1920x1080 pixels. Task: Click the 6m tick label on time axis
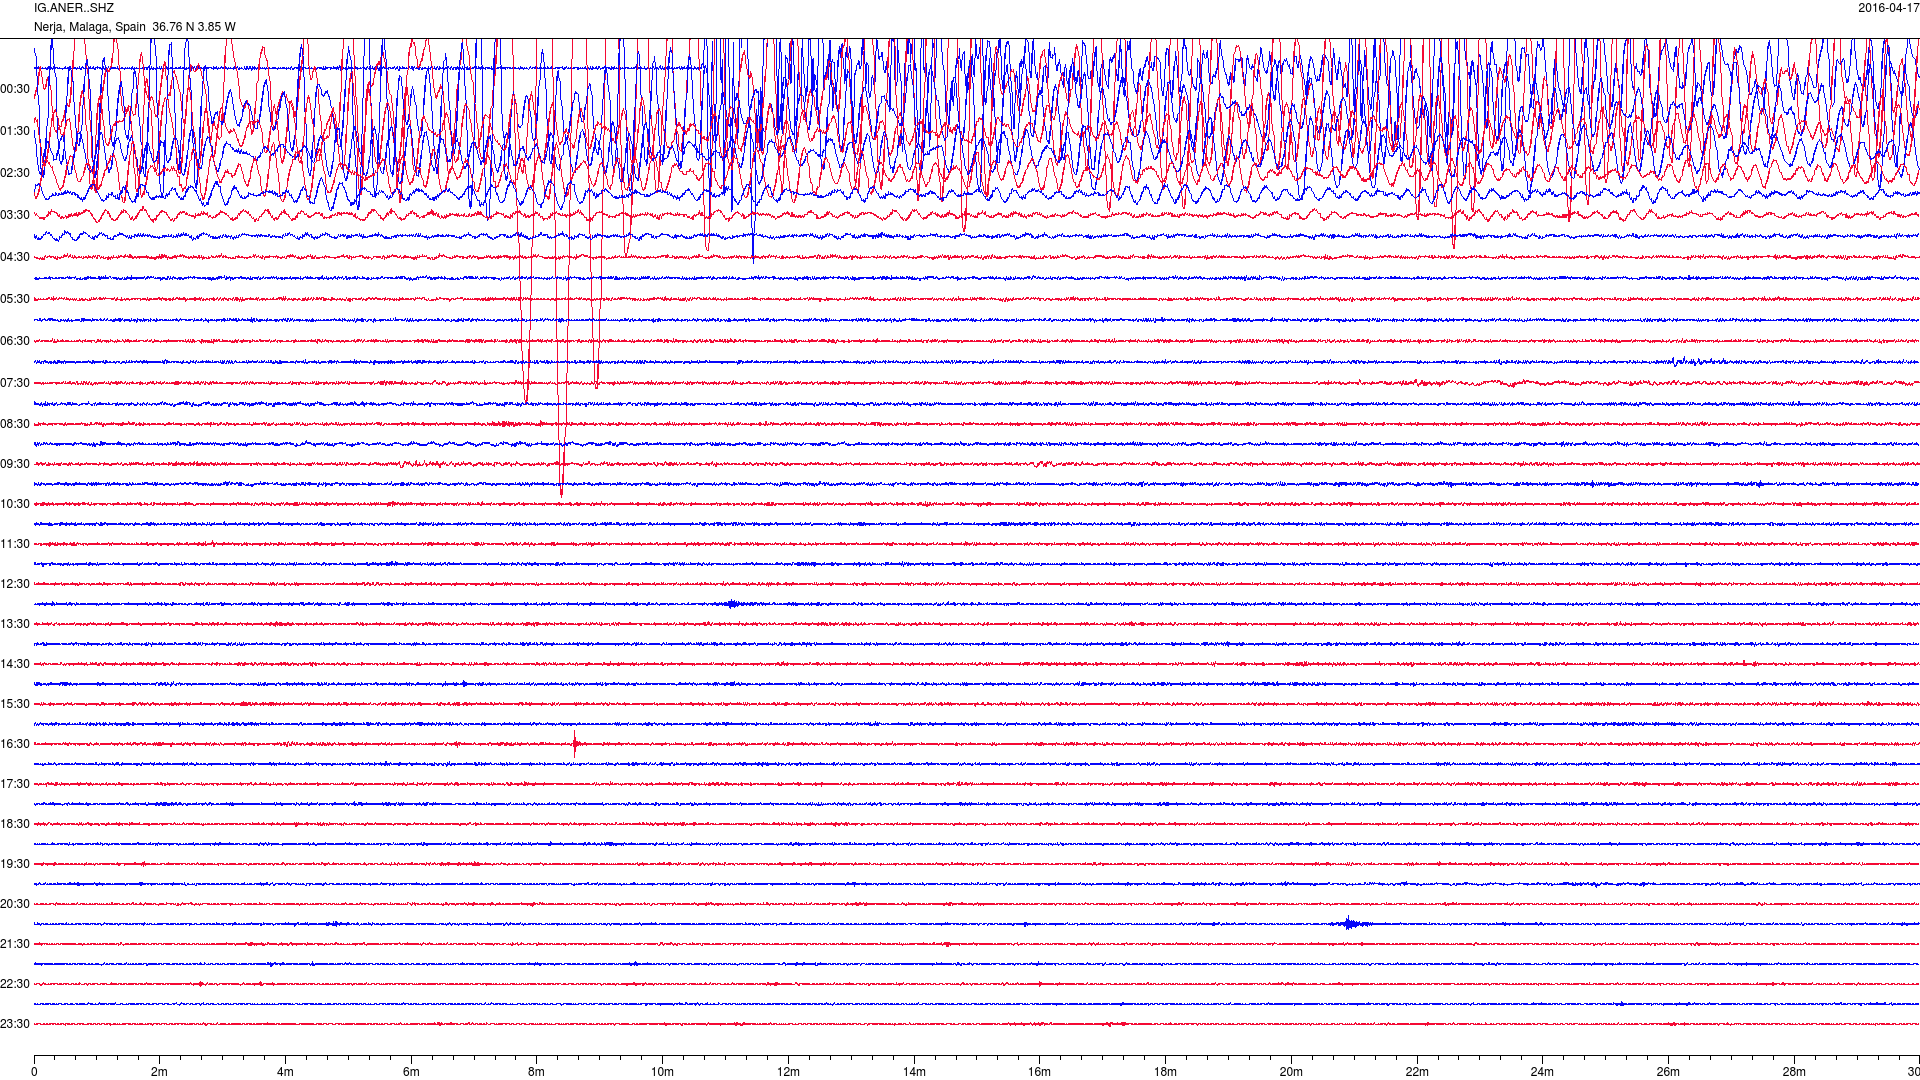point(411,1072)
